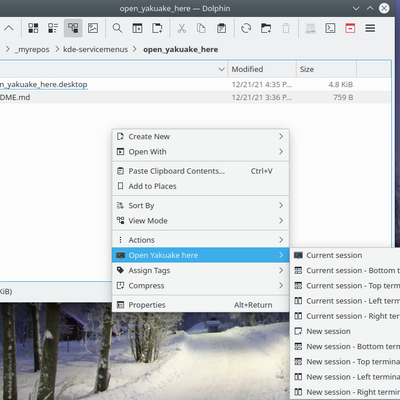This screenshot has height=400, width=400.
Task: Click arrow beside Actions
Action: 281,240
